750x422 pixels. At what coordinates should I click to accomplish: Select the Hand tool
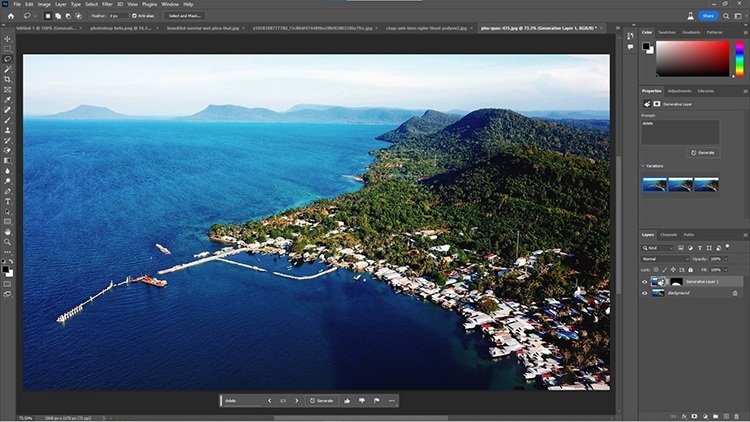tap(7, 232)
